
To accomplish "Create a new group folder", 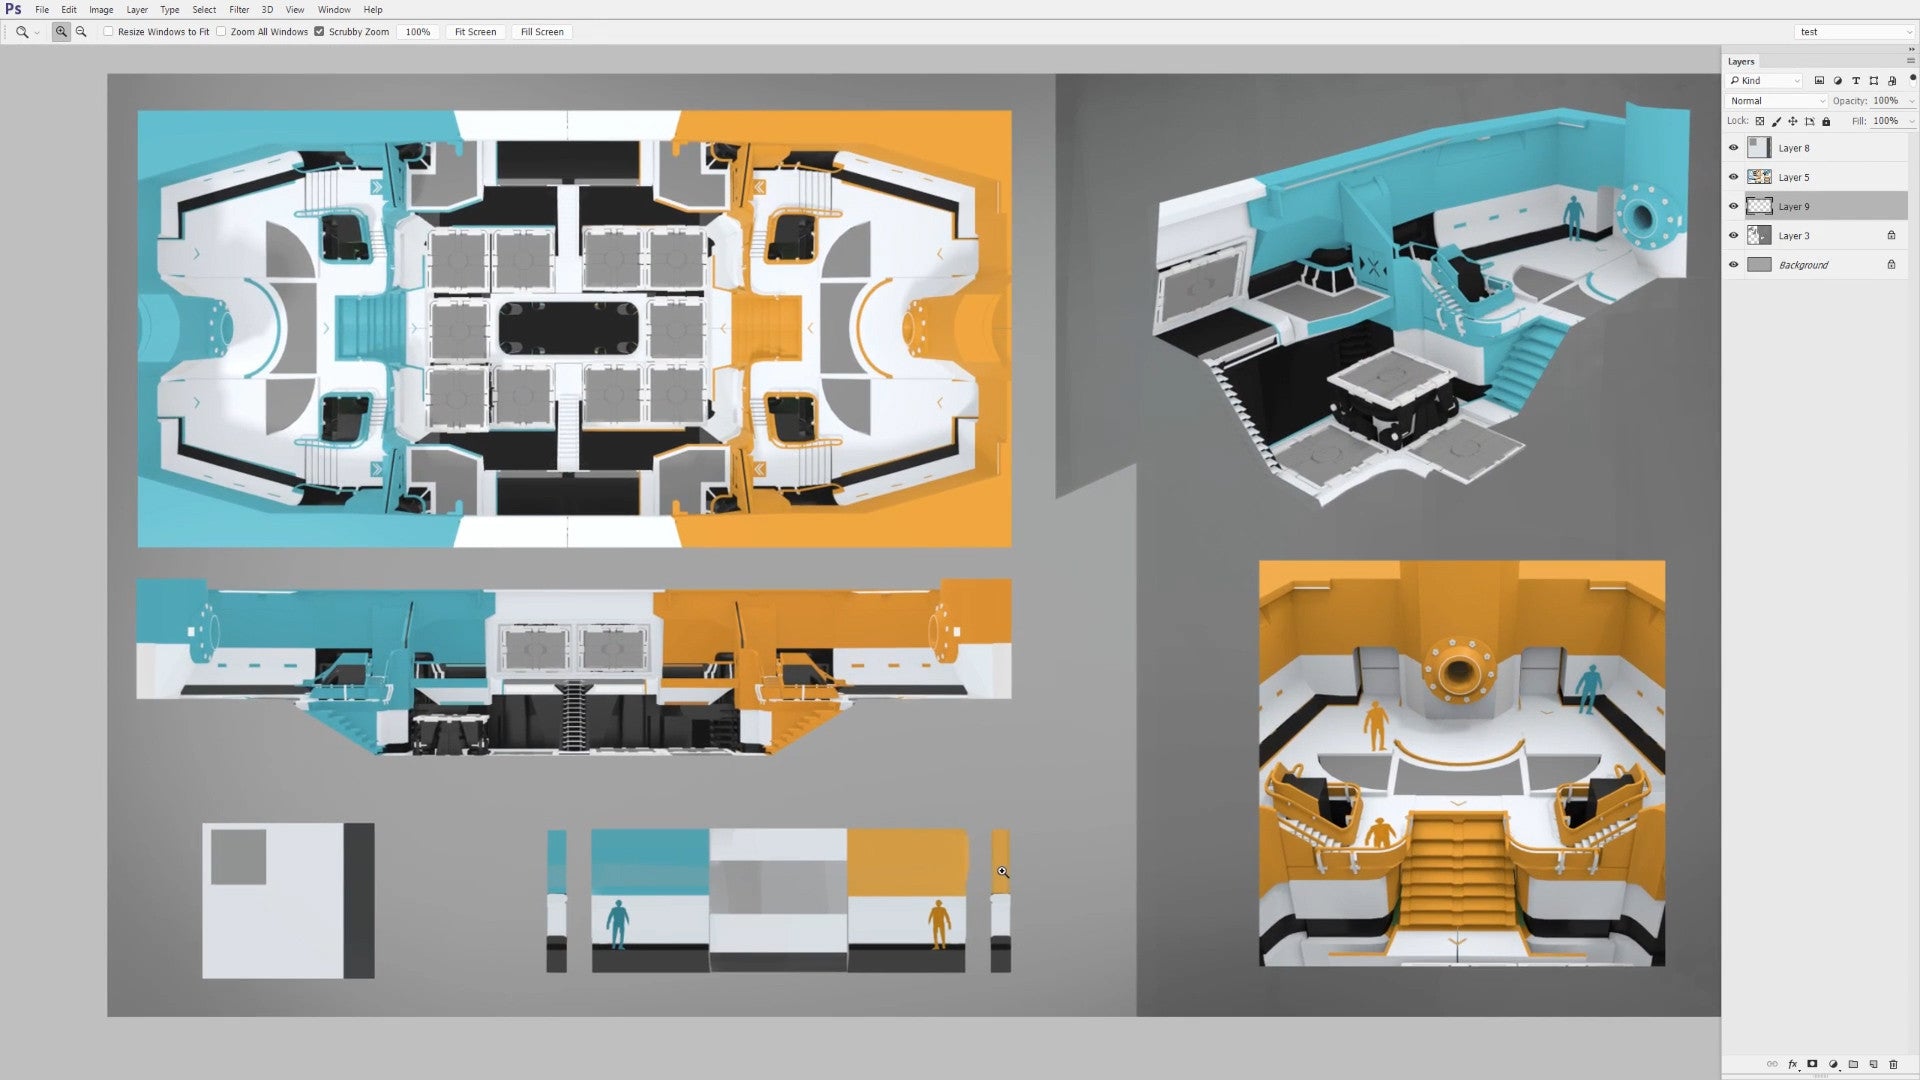I will tap(1855, 1064).
